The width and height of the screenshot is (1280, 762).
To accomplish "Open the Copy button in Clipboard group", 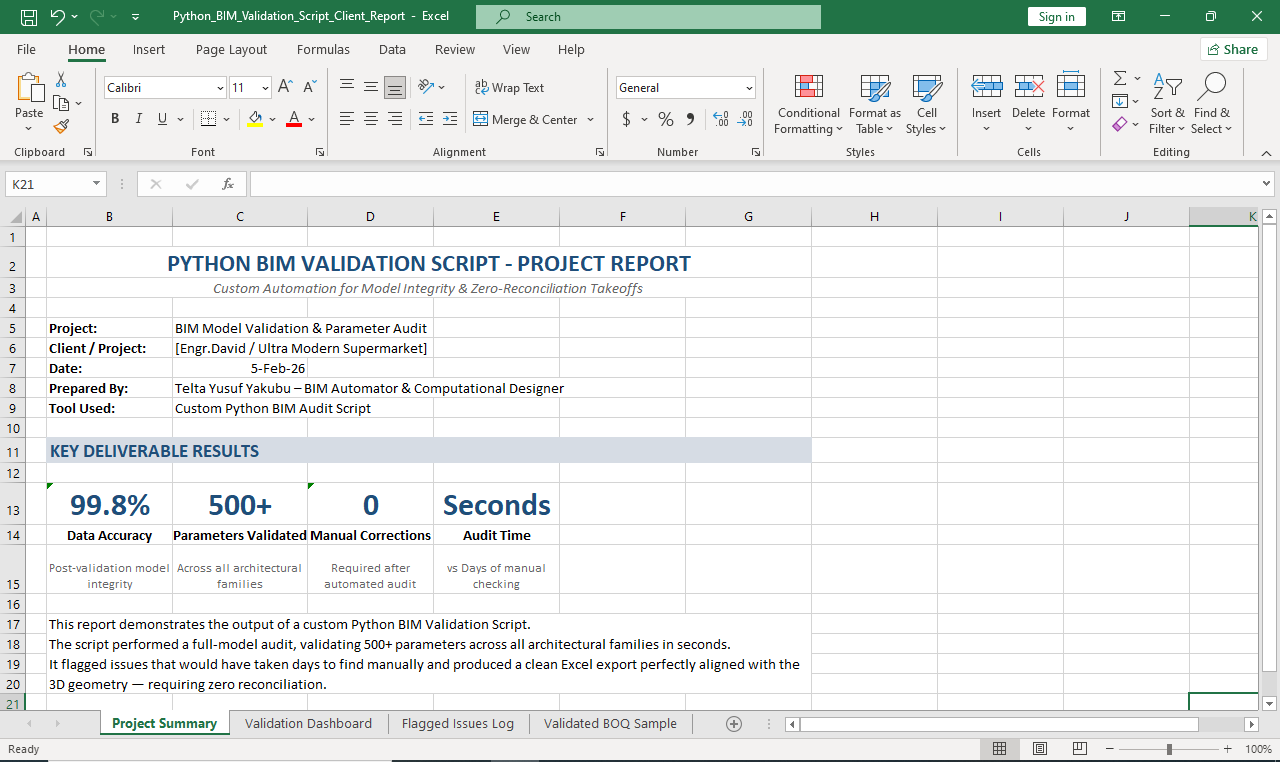I will click(x=61, y=103).
